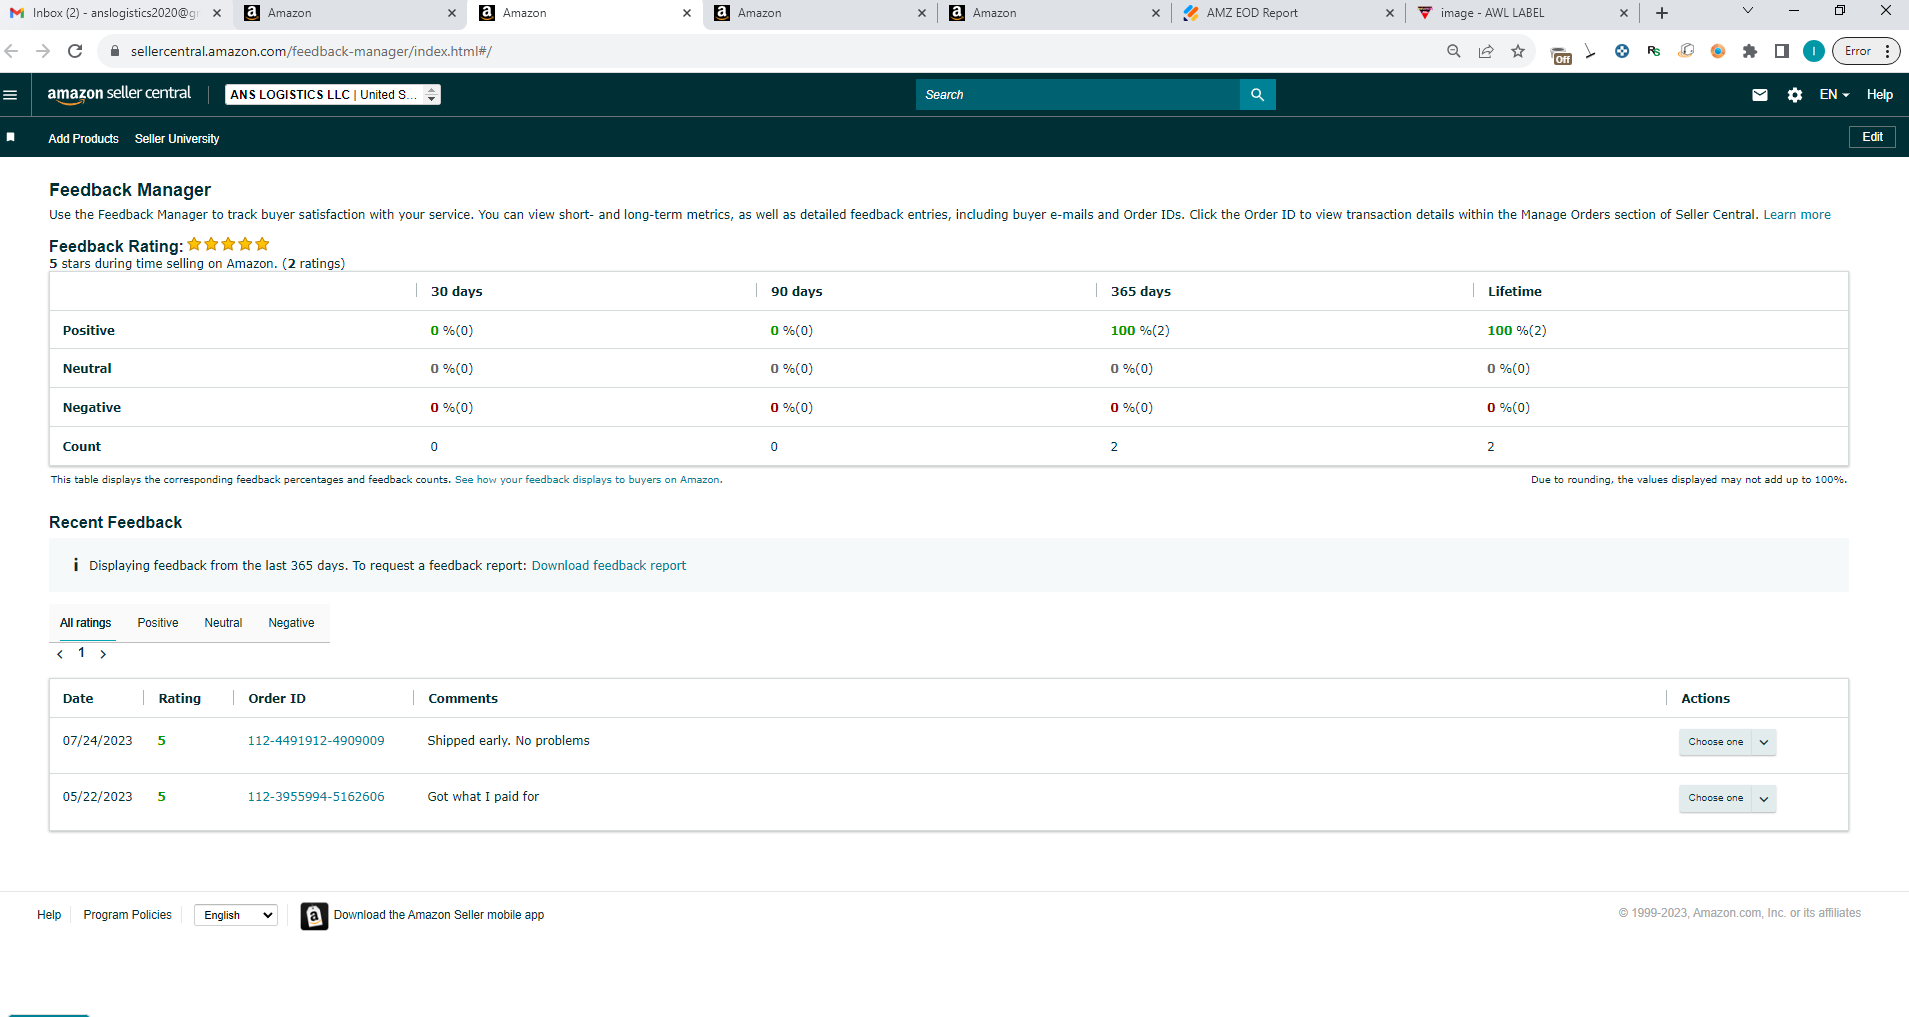Switch to the Negative feedback tab
This screenshot has height=1017, width=1909.
pos(291,623)
